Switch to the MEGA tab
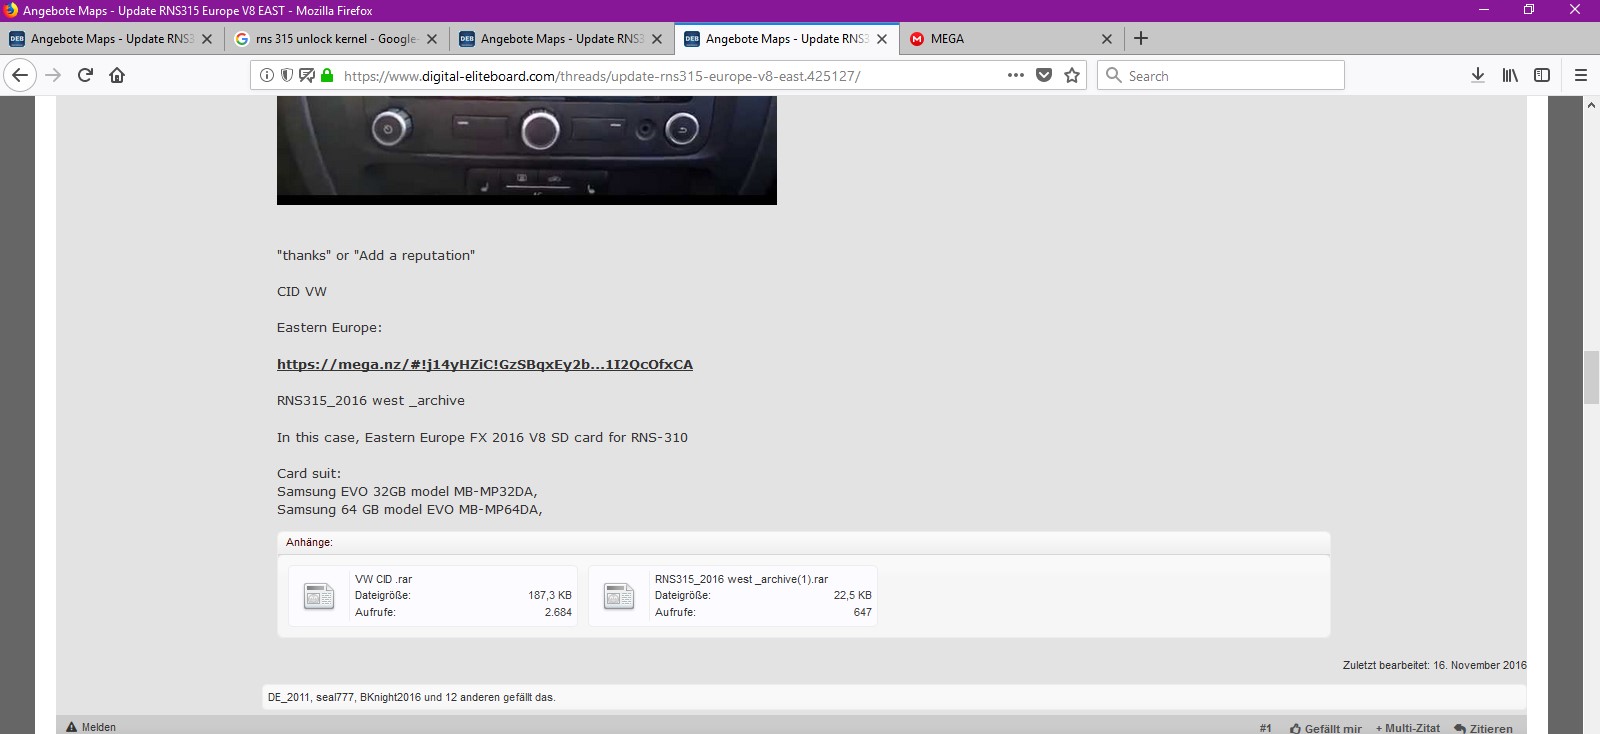Viewport: 1600px width, 734px height. 1011,39
